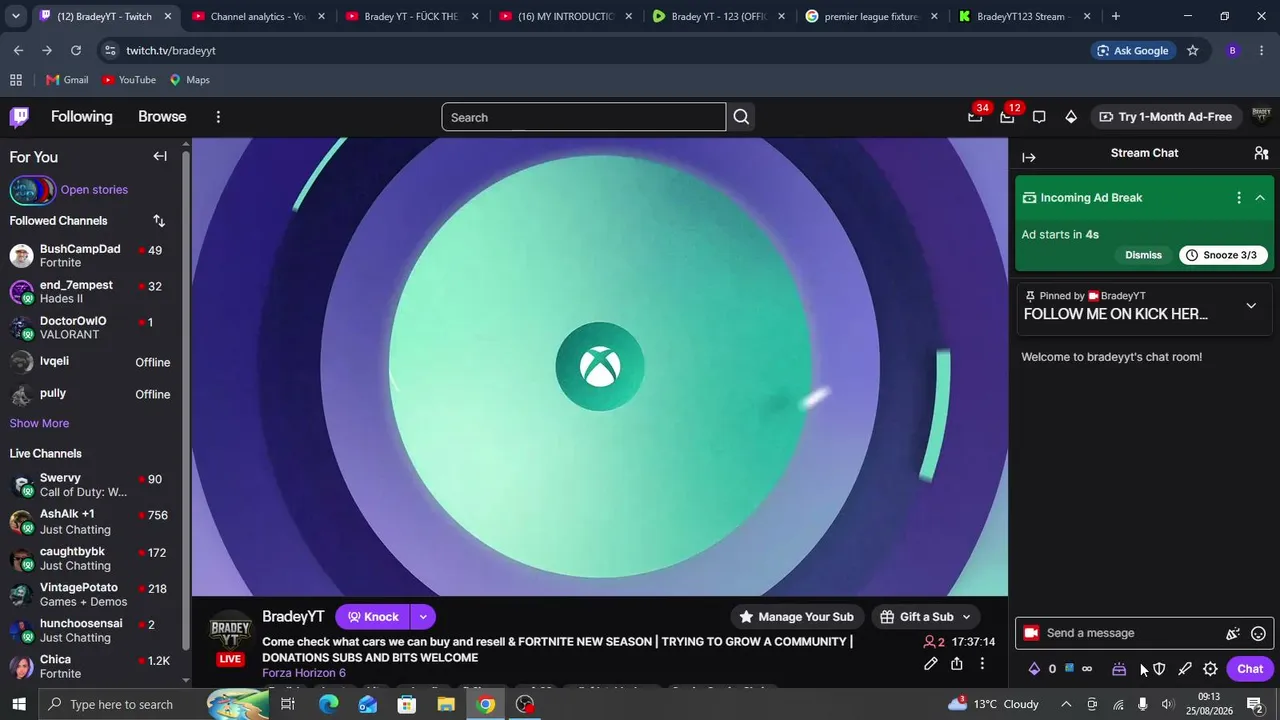The height and width of the screenshot is (720, 1280).
Task: Open Windows Start menu
Action: [18, 704]
